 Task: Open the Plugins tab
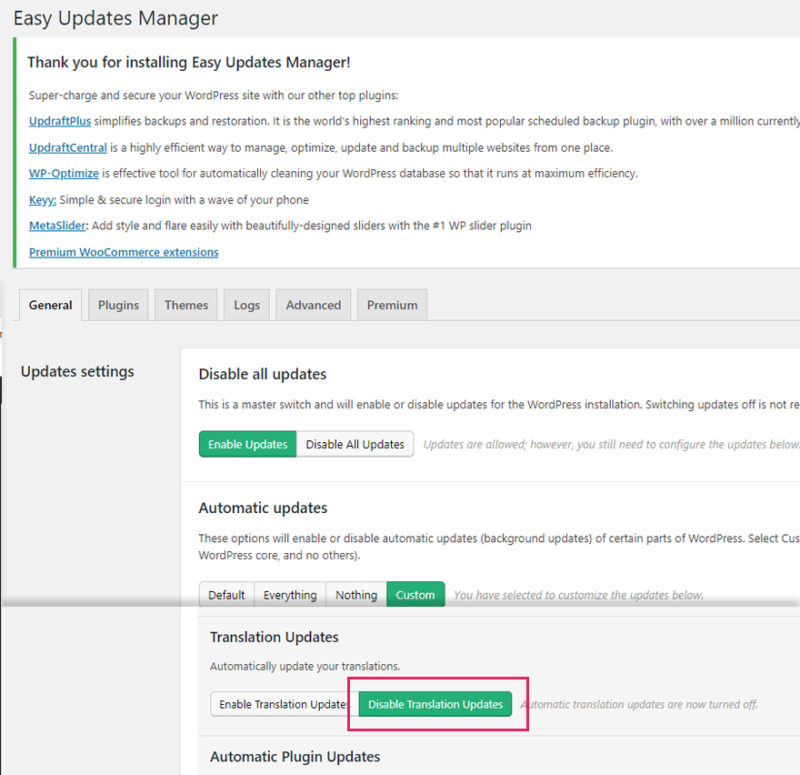118,305
